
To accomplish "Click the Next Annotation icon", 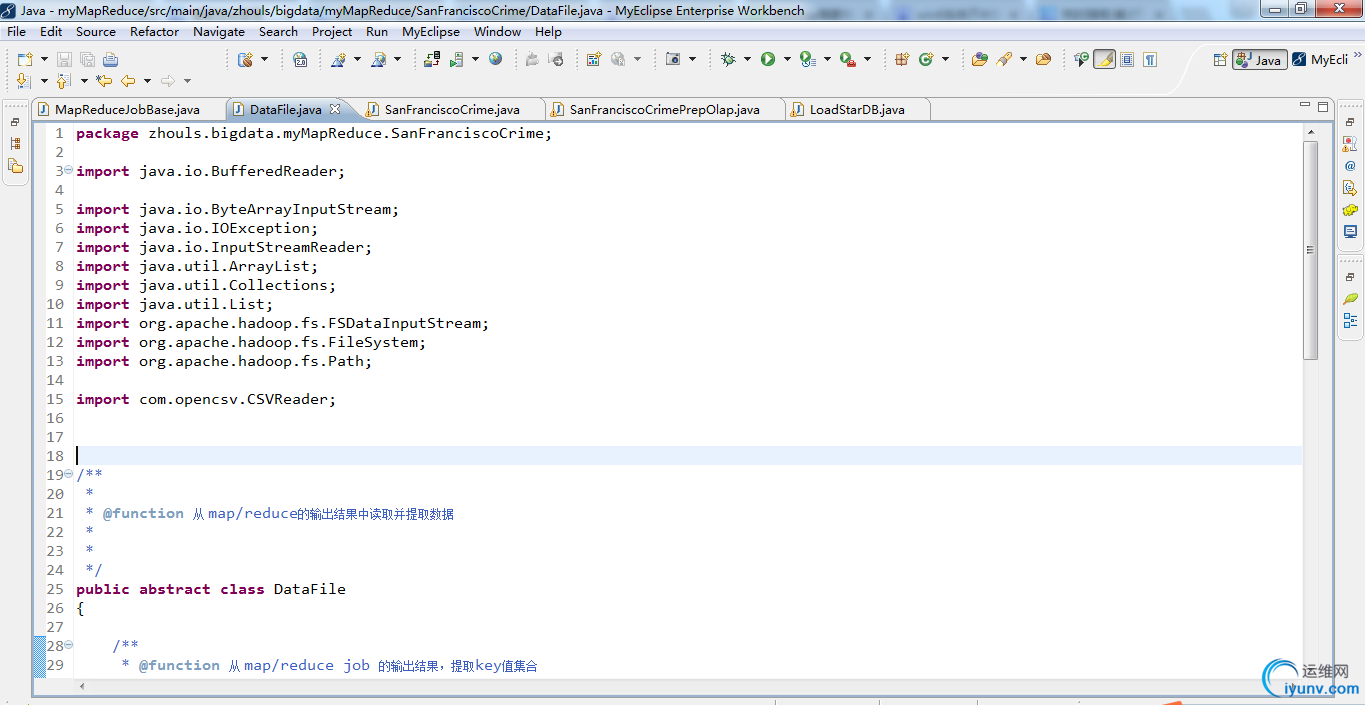I will [x=25, y=81].
